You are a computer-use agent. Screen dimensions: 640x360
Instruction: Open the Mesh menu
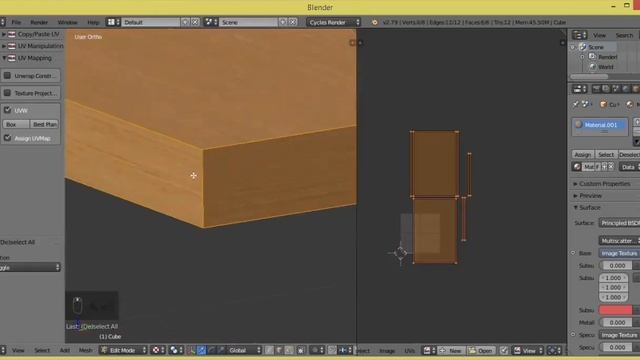click(x=85, y=350)
